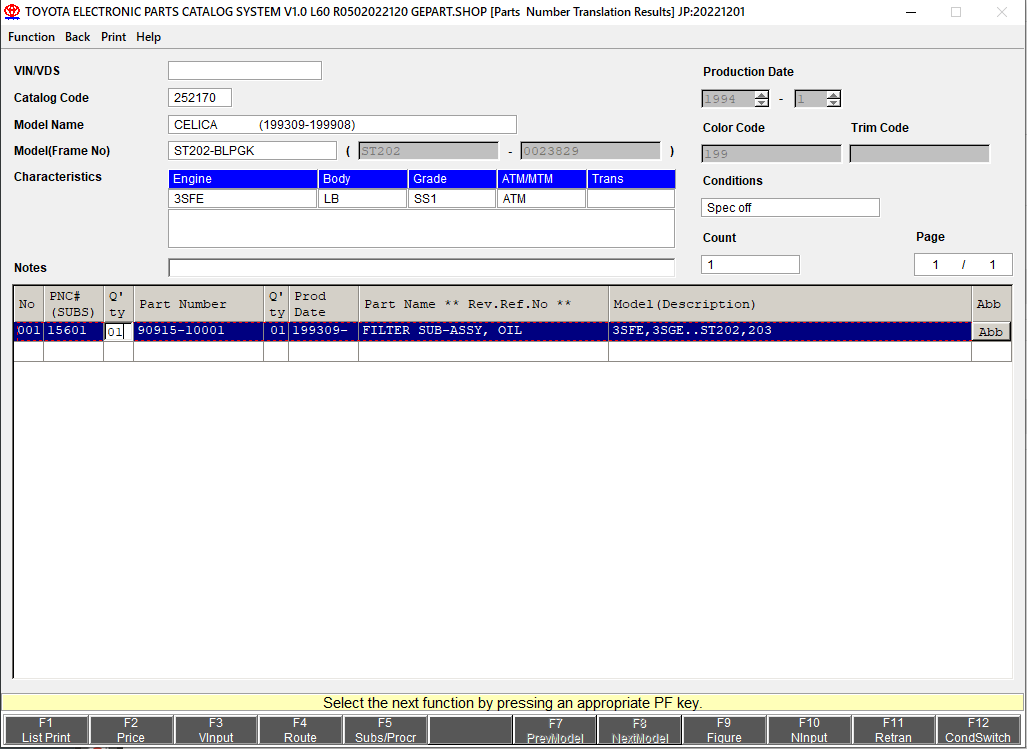
Task: Click the F4 Route button
Action: pyautogui.click(x=300, y=730)
